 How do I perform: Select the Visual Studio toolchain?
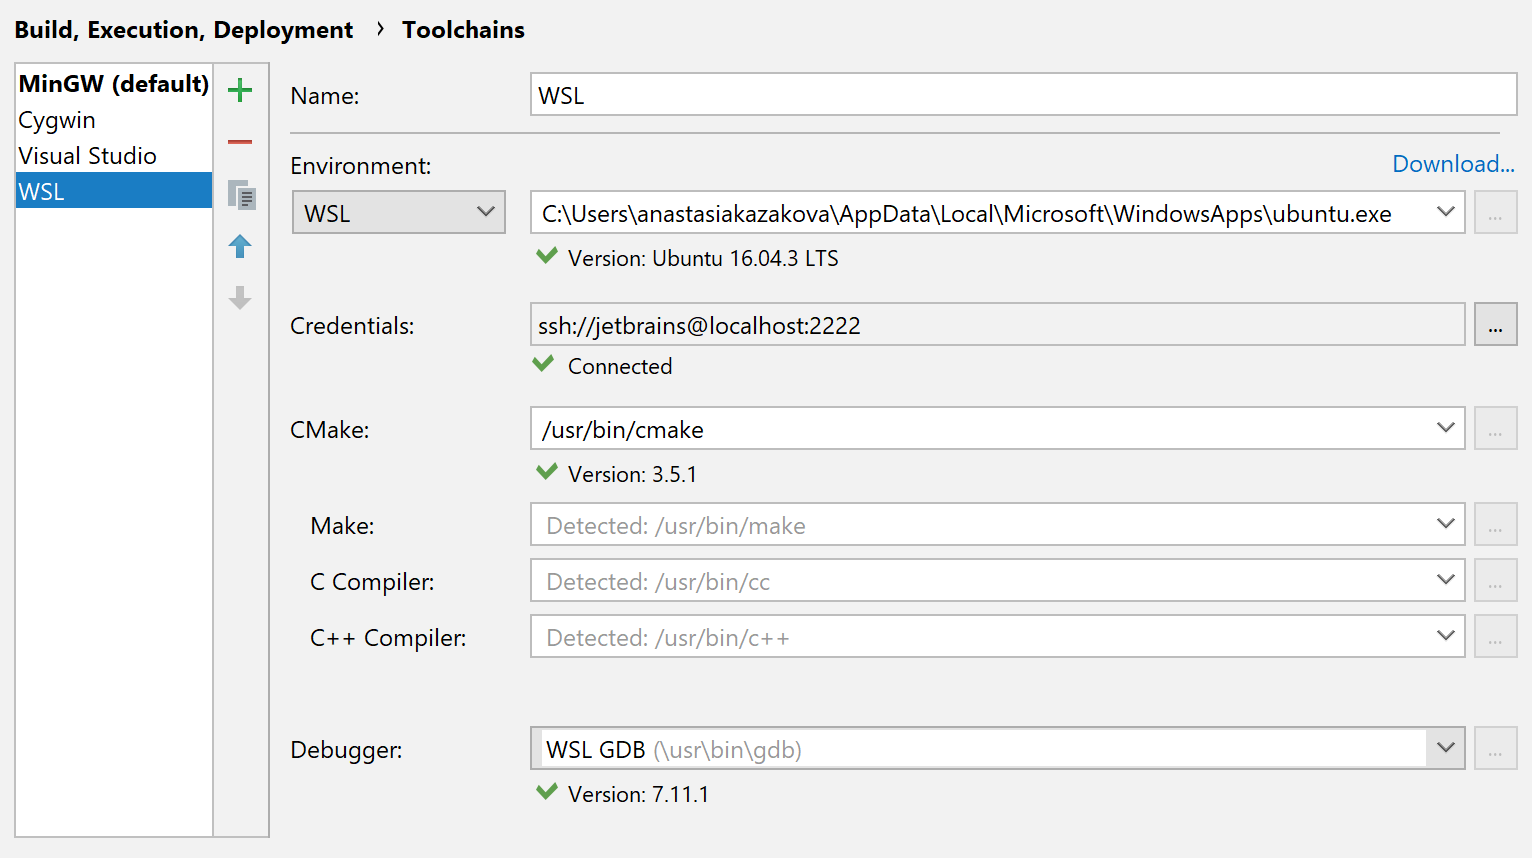coord(88,156)
